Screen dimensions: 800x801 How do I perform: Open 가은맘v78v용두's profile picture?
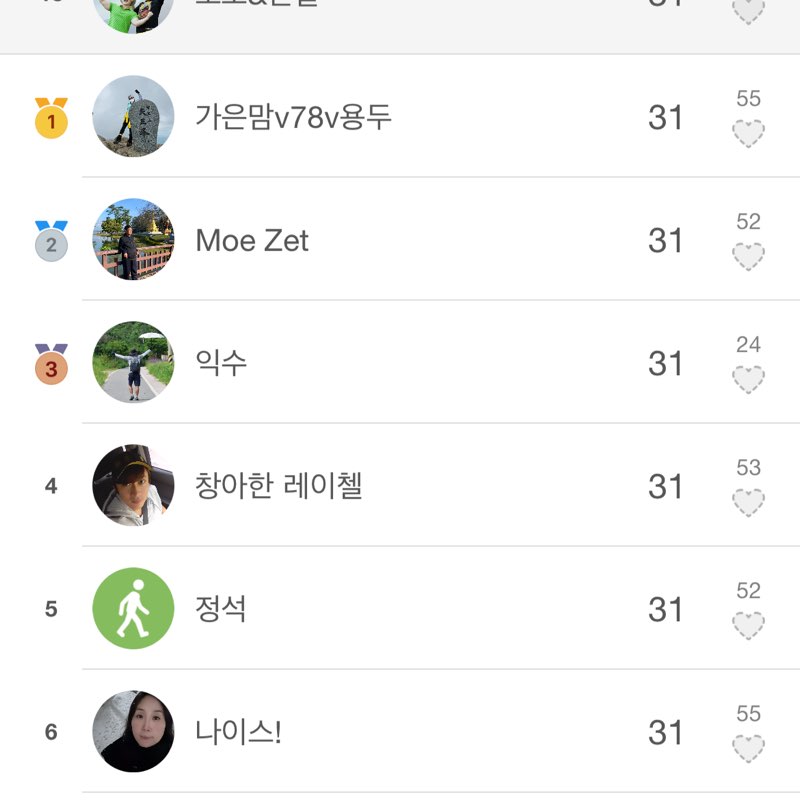click(x=133, y=117)
